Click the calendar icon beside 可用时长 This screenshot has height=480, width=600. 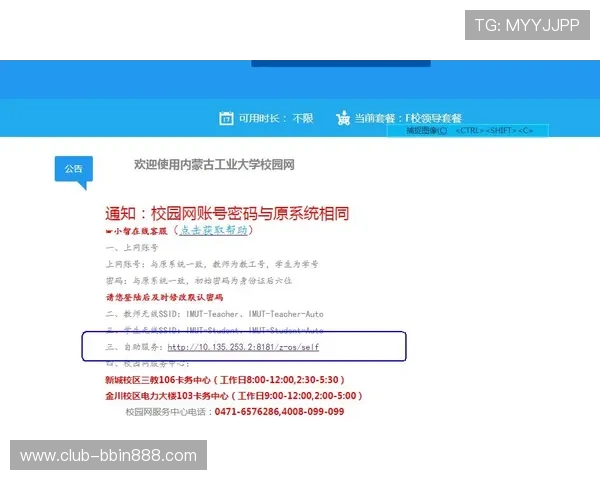pyautogui.click(x=226, y=118)
